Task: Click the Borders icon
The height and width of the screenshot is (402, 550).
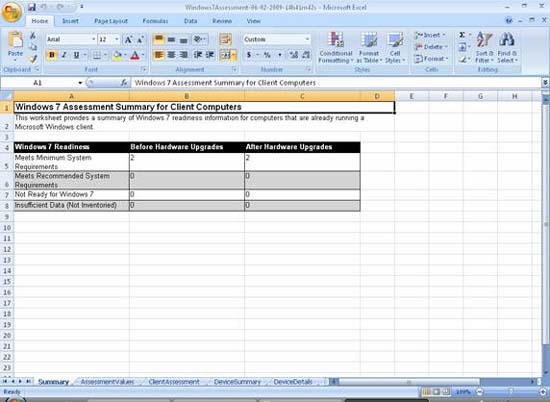Action: tap(96, 55)
